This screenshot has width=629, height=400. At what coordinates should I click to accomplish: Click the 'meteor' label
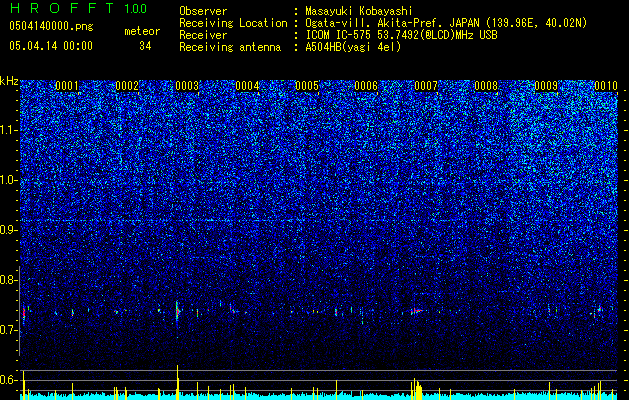(x=142, y=31)
